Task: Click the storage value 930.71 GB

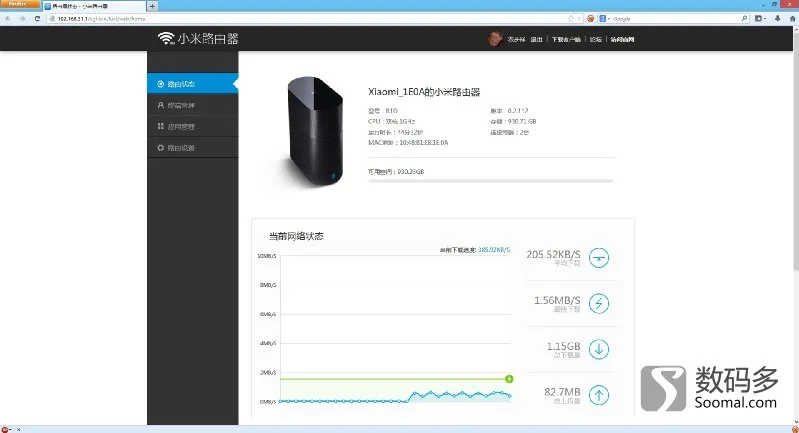Action: point(522,121)
